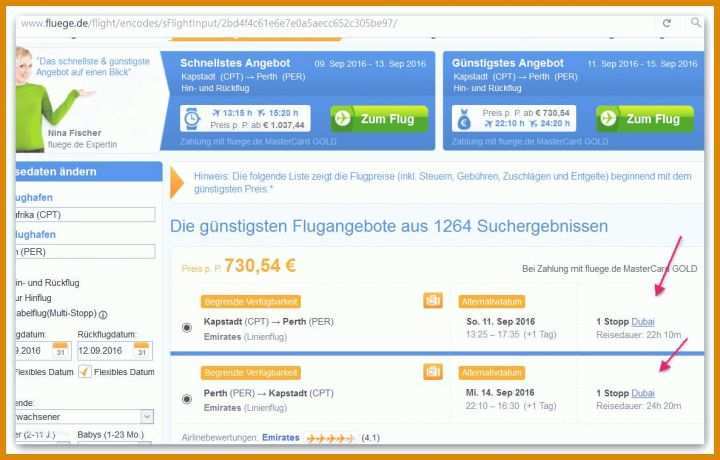Click Begrenzte Verfügbarkeit badge on outbound flight
Image resolution: width=720 pixels, height=460 pixels.
click(x=251, y=302)
